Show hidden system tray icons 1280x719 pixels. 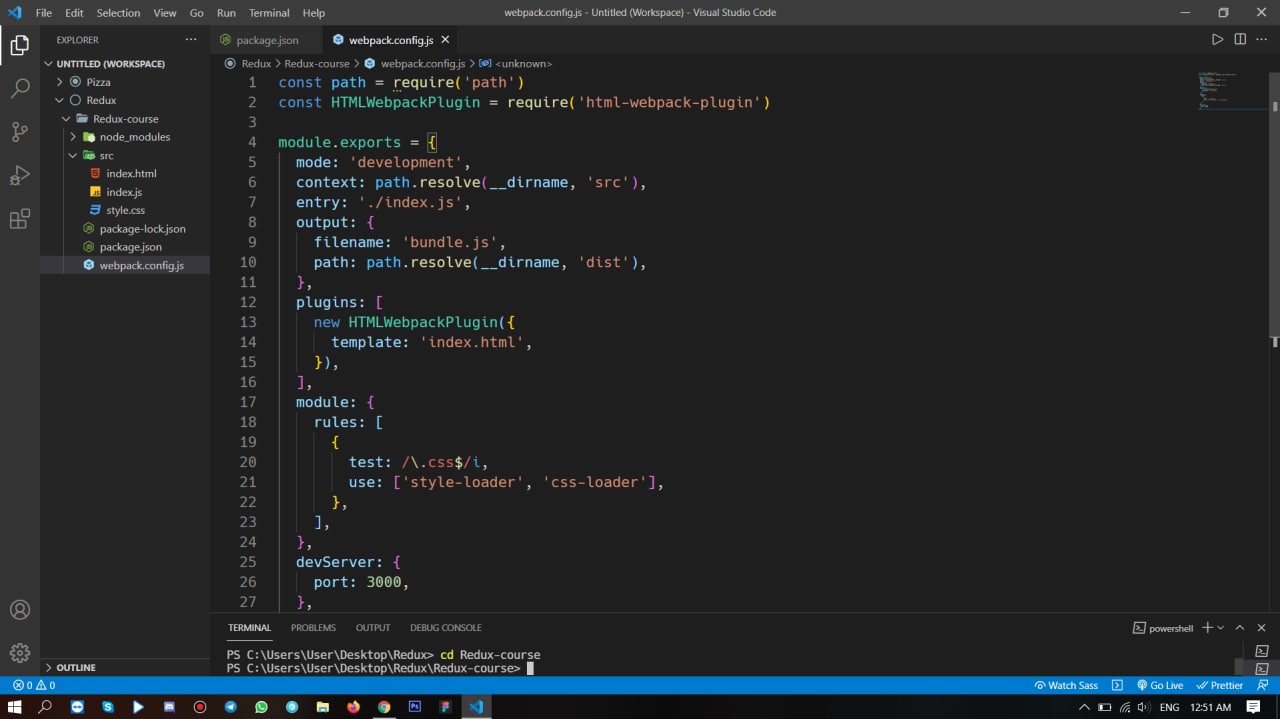click(1084, 707)
